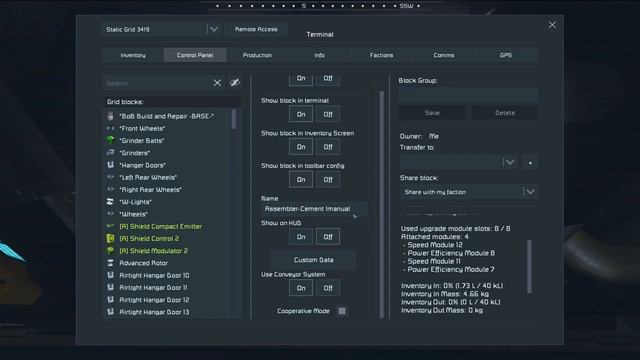This screenshot has width=640, height=360.
Task: Click the Airtight Hangar Door 13 icon
Action: [x=110, y=312]
